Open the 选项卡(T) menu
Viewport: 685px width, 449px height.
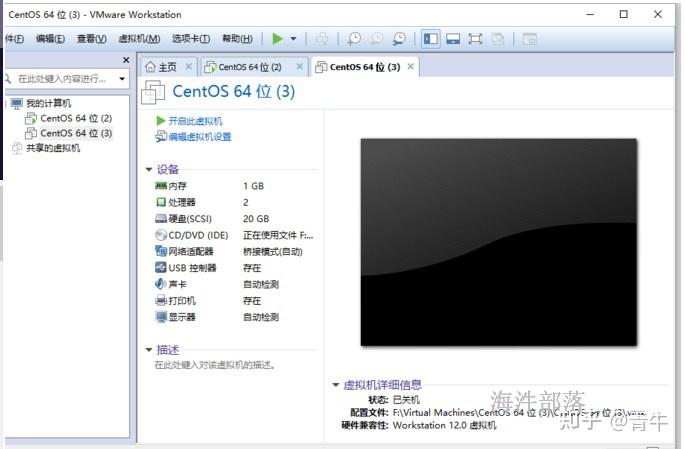click(x=191, y=39)
